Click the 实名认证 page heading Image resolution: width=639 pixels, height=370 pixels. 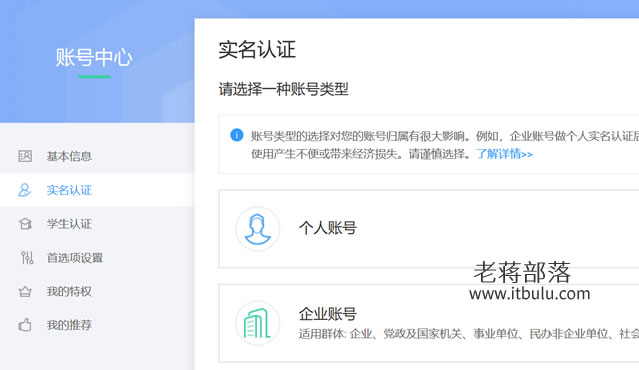click(257, 49)
